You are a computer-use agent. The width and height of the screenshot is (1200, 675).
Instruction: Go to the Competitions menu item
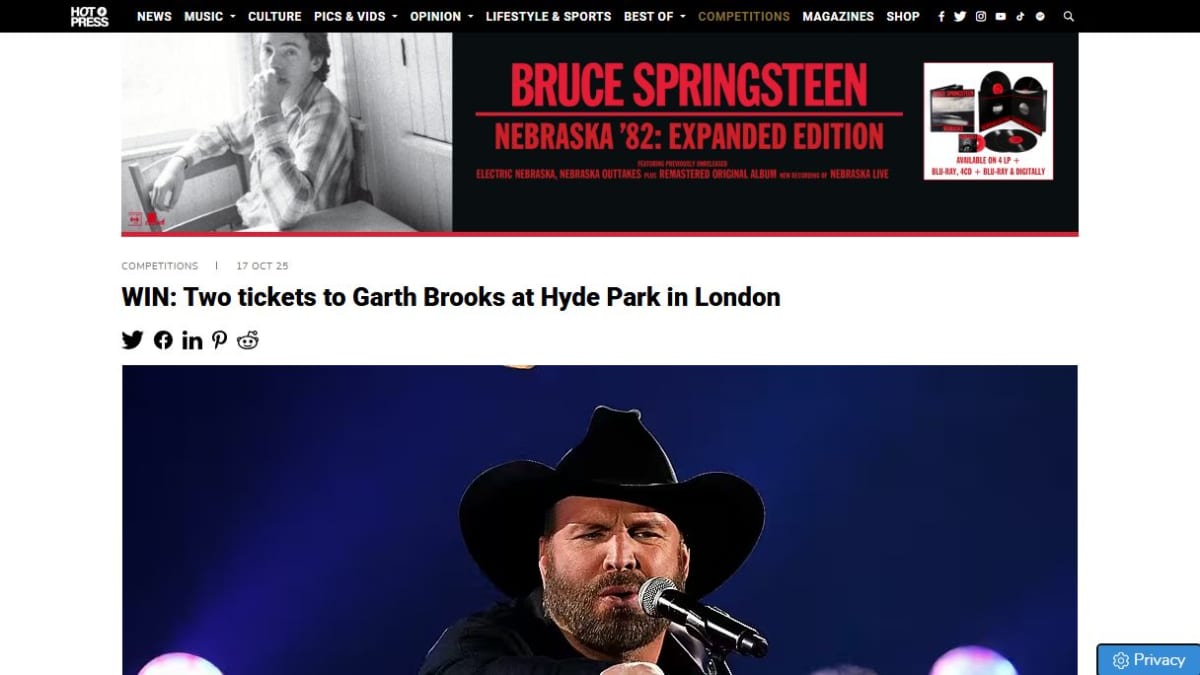click(x=744, y=16)
